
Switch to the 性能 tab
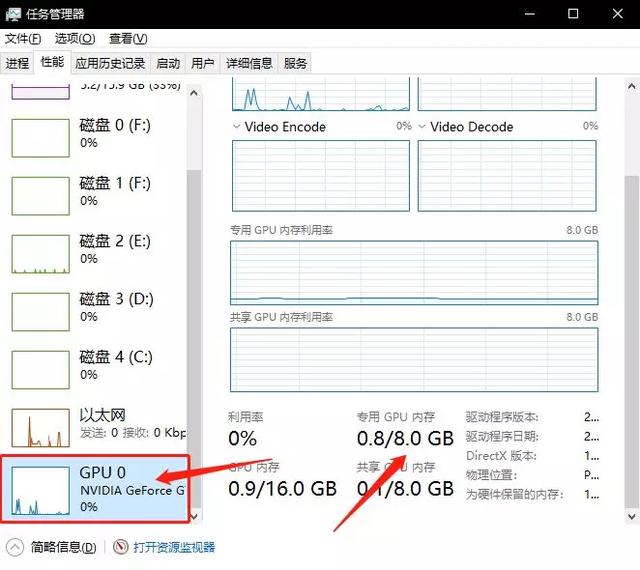click(x=52, y=62)
